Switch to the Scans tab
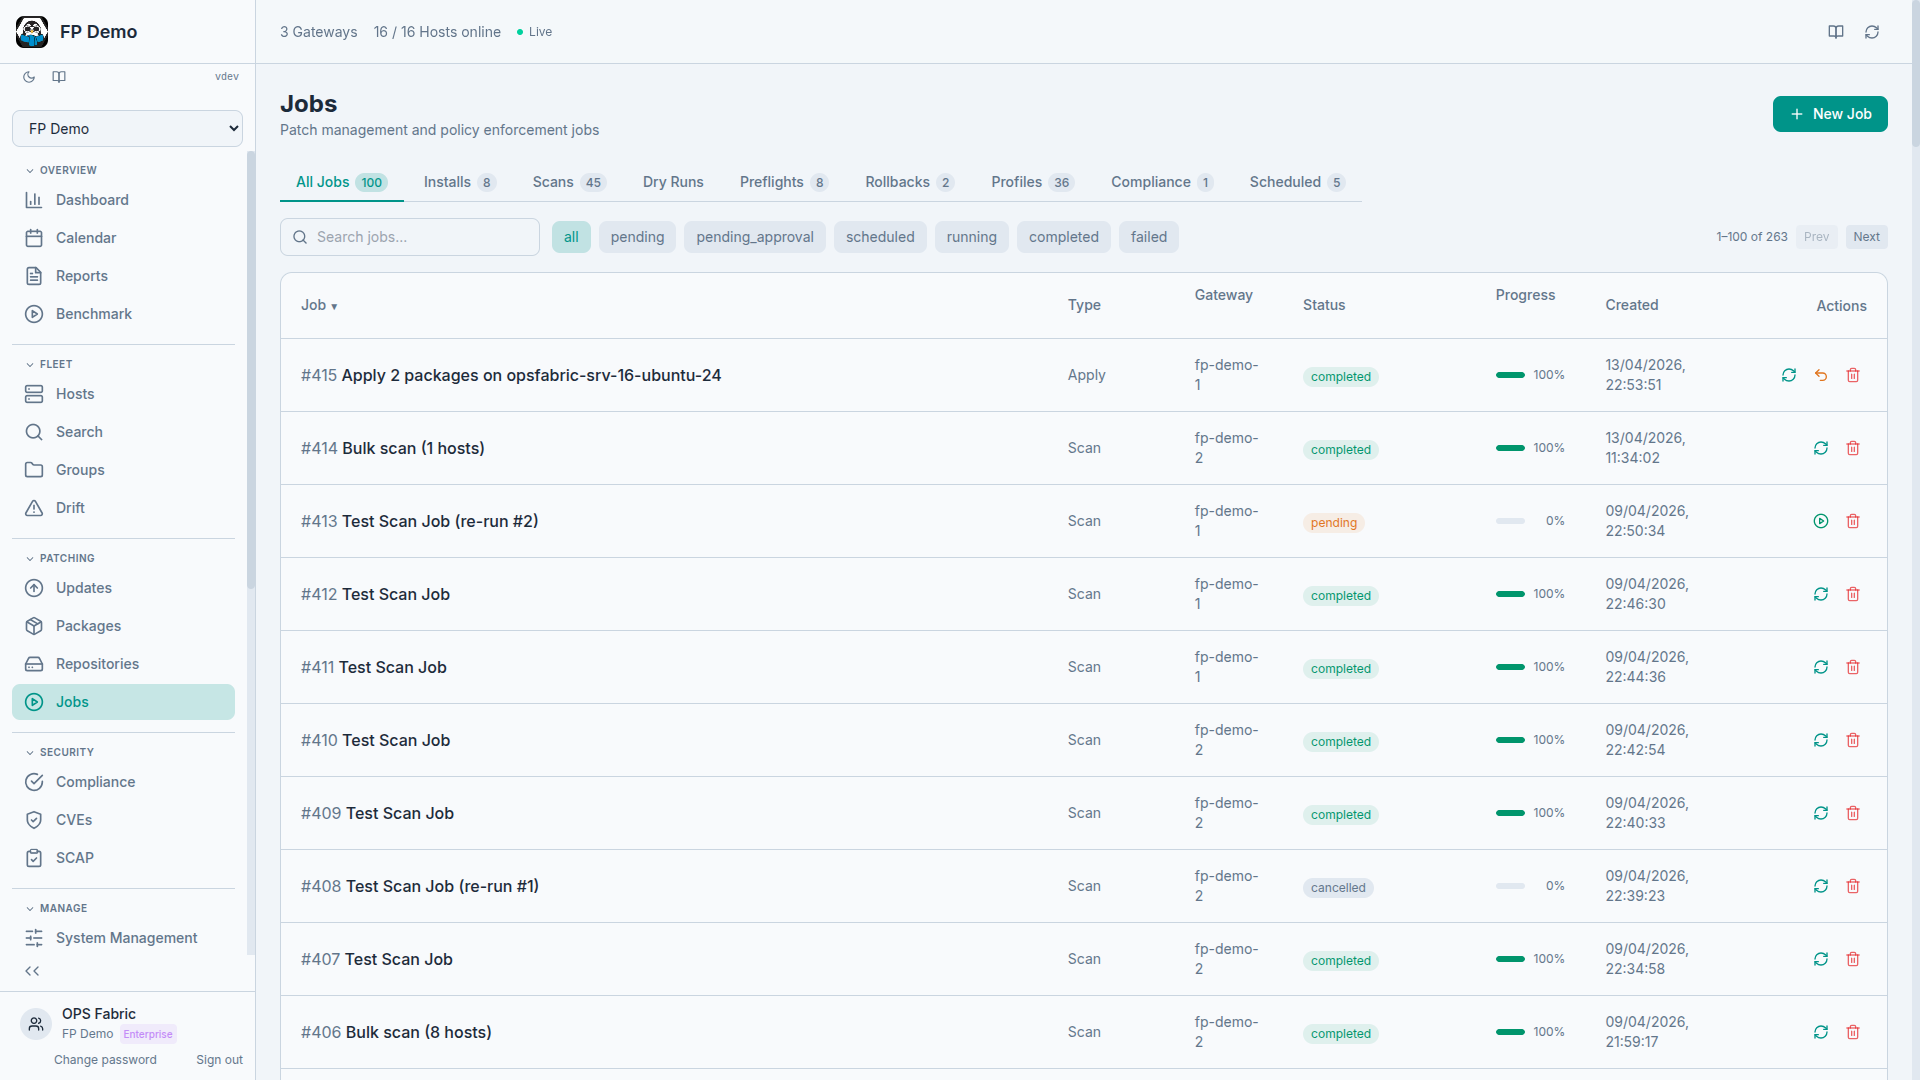 (551, 182)
